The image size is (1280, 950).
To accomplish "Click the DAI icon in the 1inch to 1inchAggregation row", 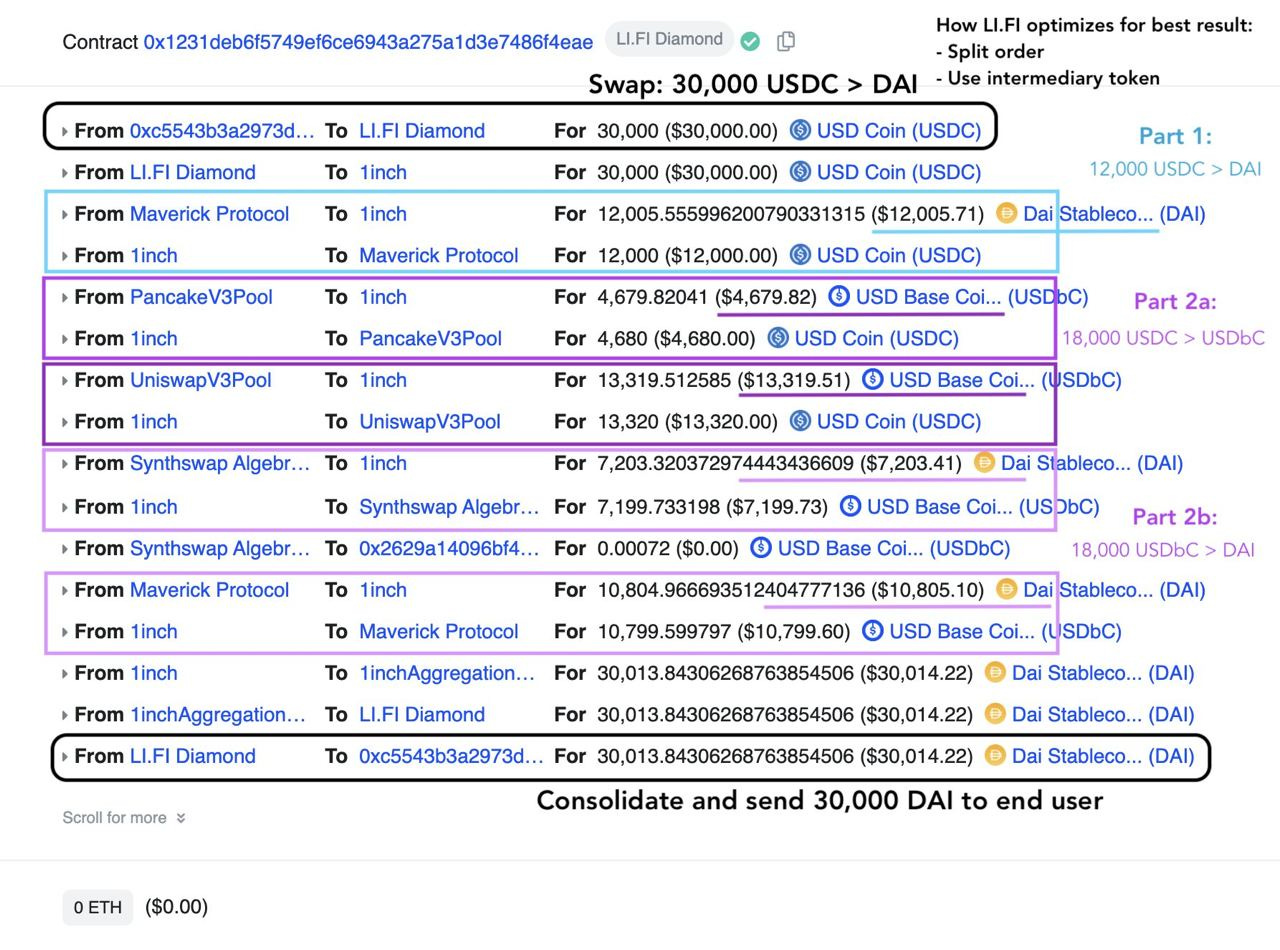I will 995,672.
